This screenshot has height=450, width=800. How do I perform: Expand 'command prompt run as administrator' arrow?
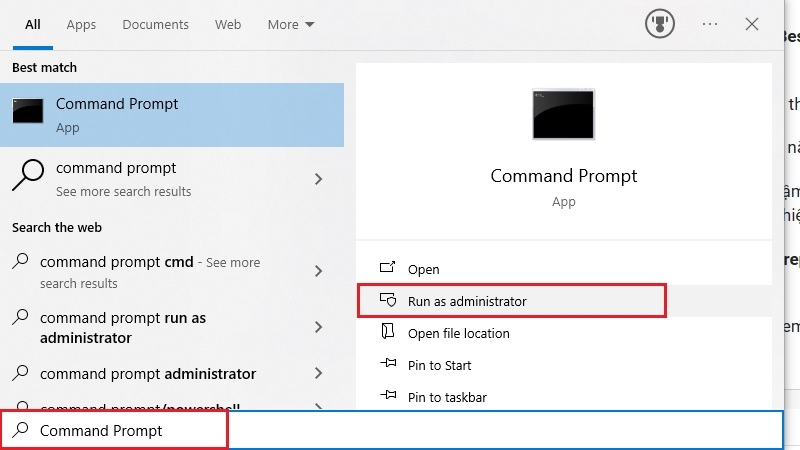point(318,327)
